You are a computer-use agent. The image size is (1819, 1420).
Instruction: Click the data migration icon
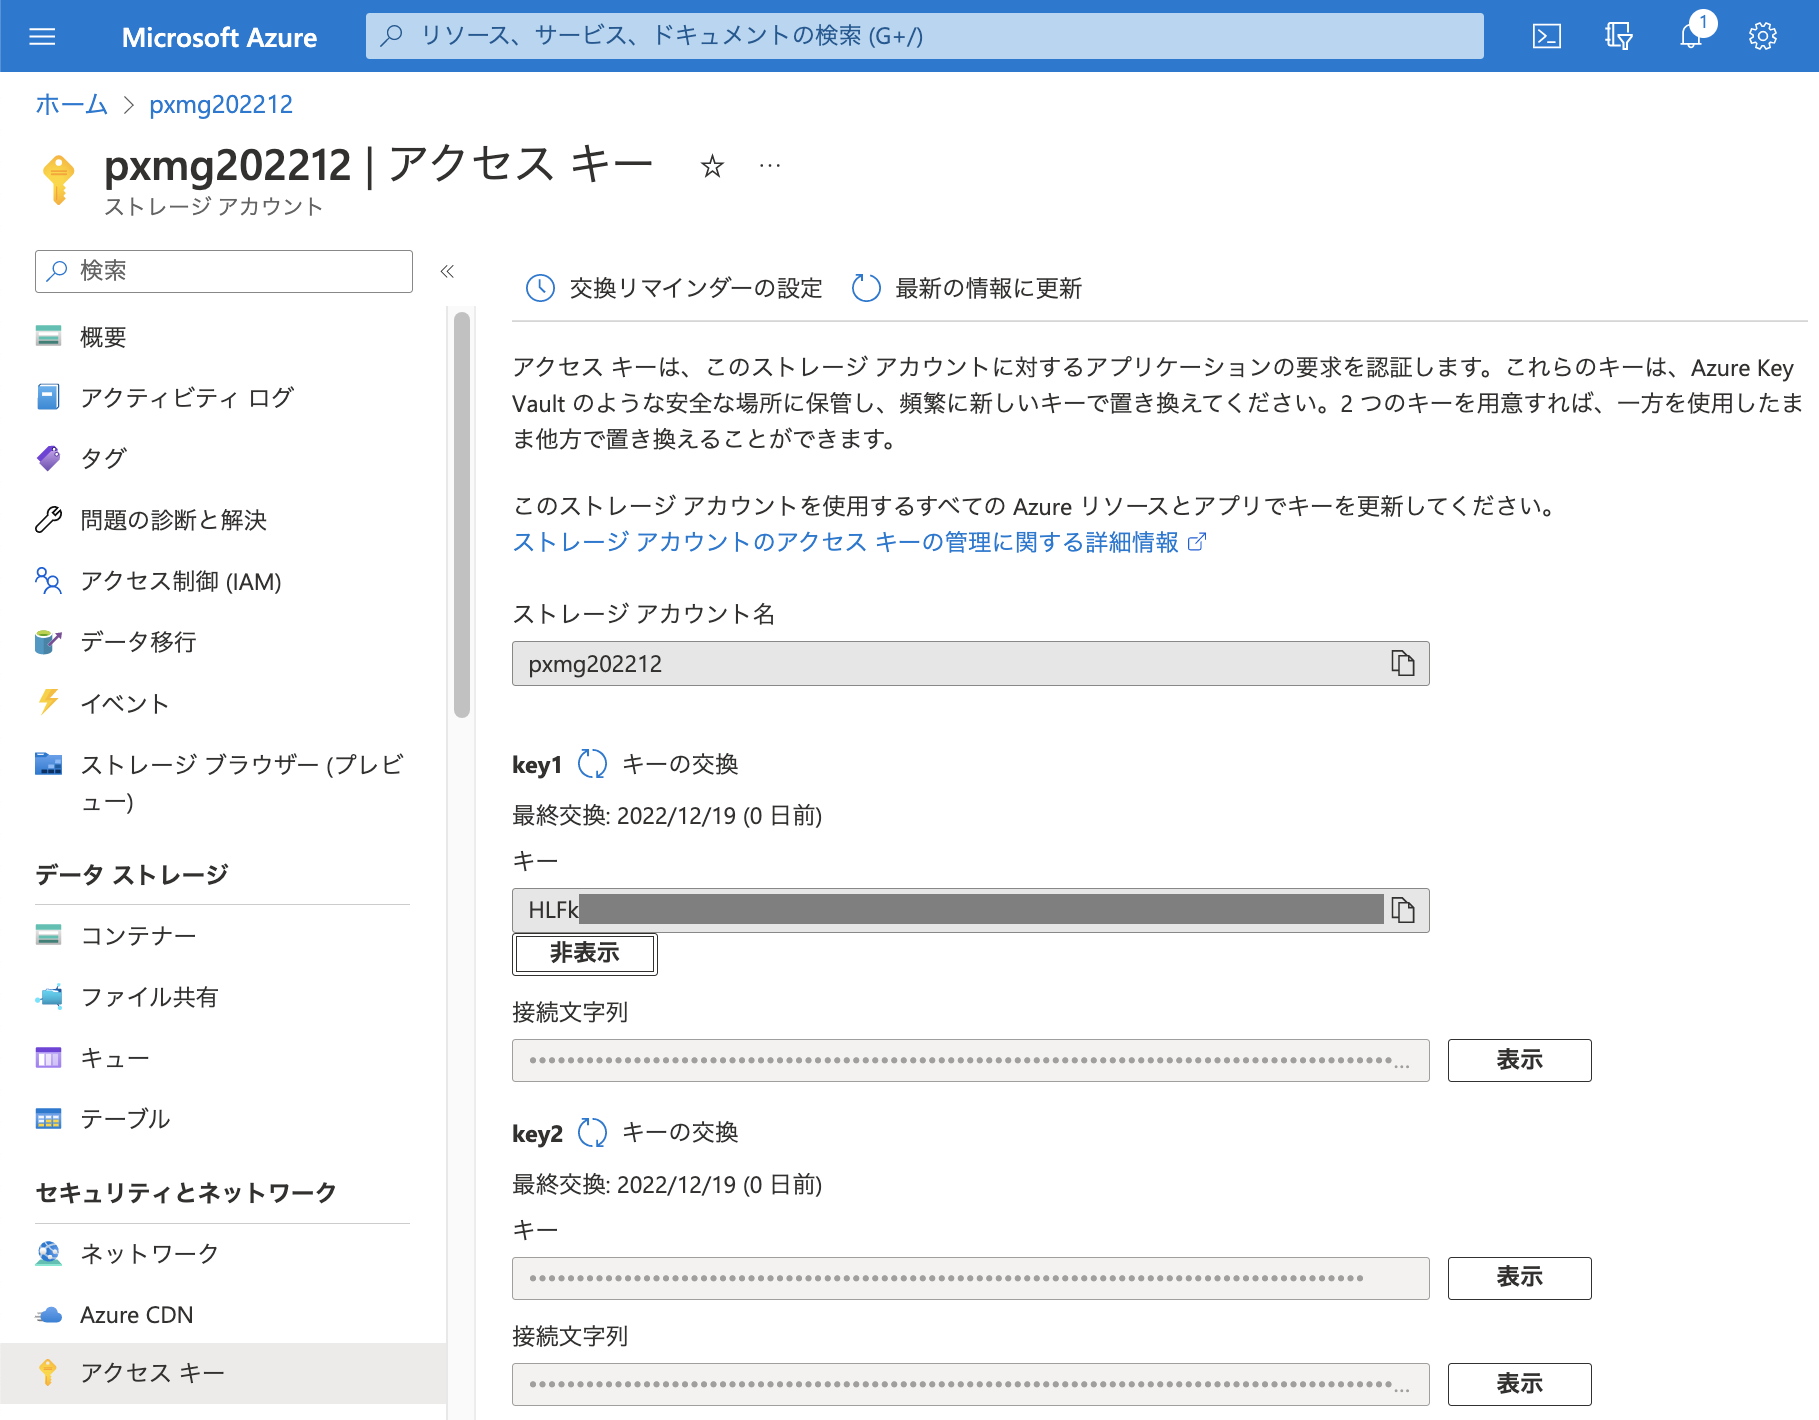(x=48, y=642)
